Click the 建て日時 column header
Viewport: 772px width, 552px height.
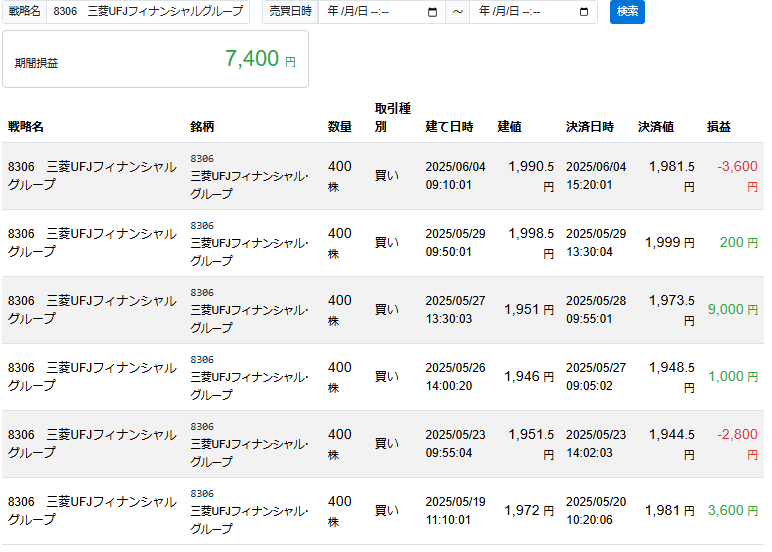click(449, 127)
